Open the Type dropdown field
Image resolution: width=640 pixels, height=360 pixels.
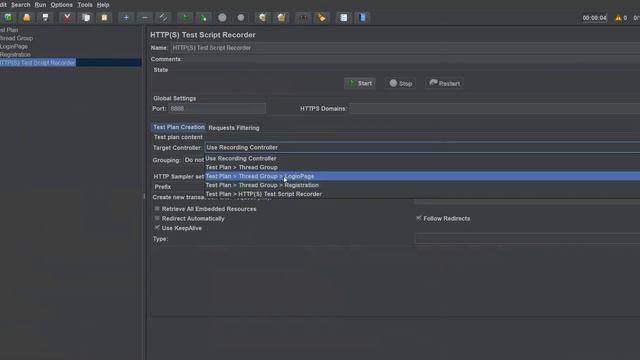pos(527,238)
